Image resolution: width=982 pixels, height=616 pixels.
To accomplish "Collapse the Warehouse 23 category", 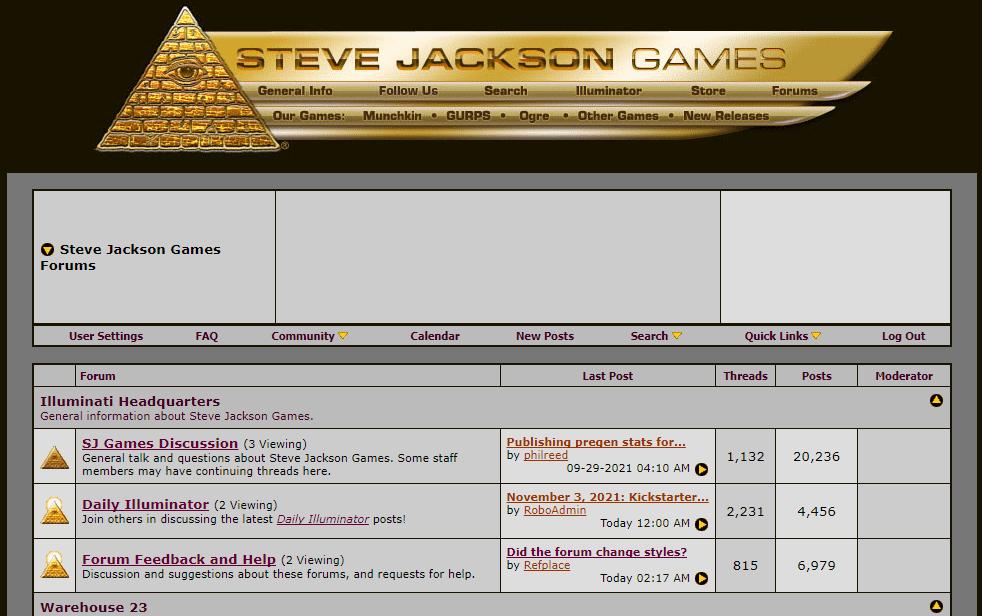I will tap(936, 606).
